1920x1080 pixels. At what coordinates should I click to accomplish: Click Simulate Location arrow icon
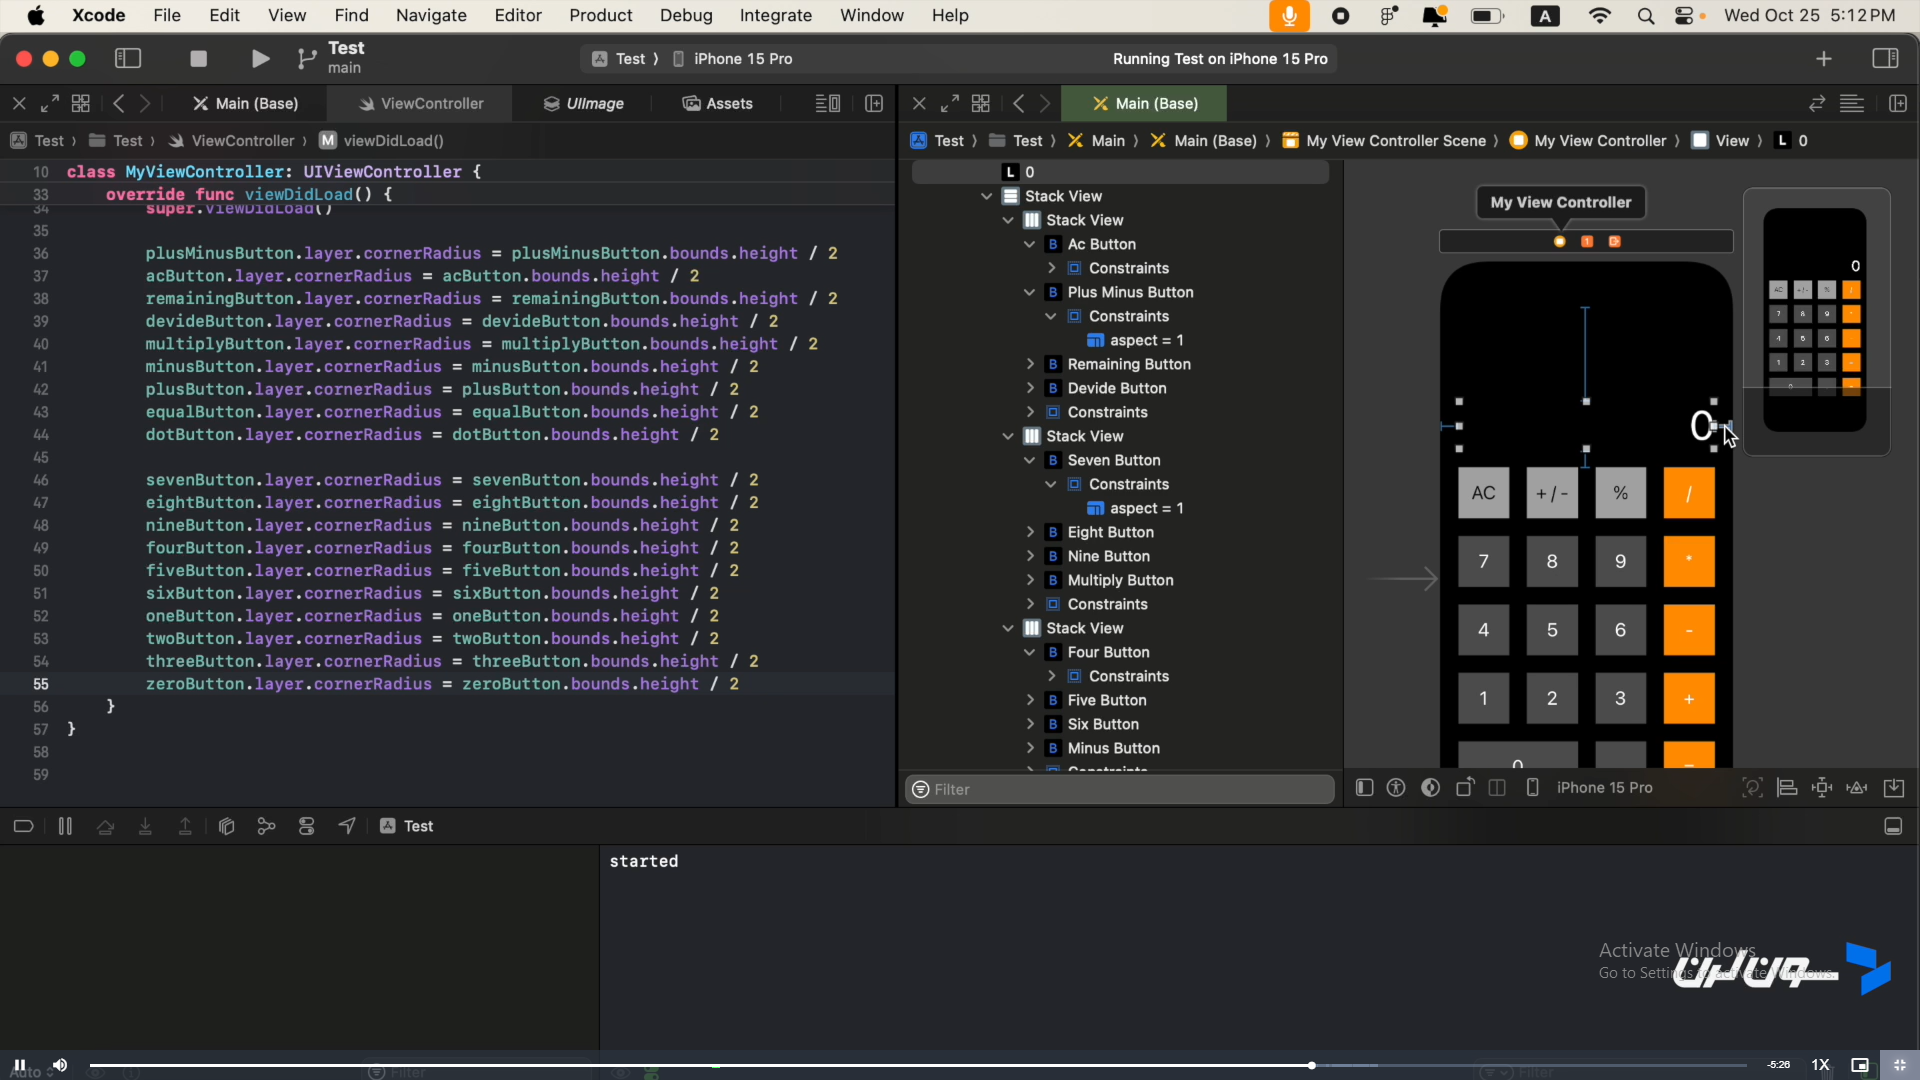347,826
